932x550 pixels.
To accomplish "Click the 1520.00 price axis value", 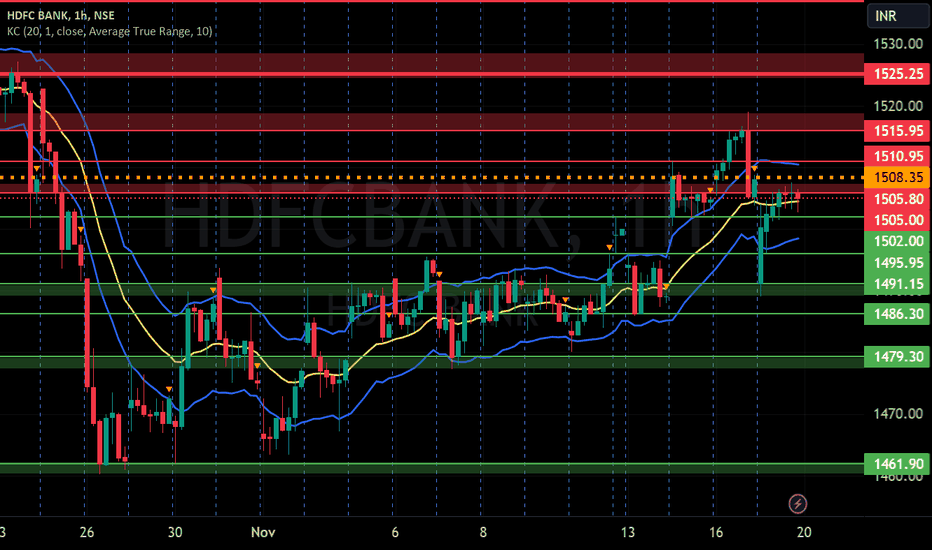I will pos(898,106).
